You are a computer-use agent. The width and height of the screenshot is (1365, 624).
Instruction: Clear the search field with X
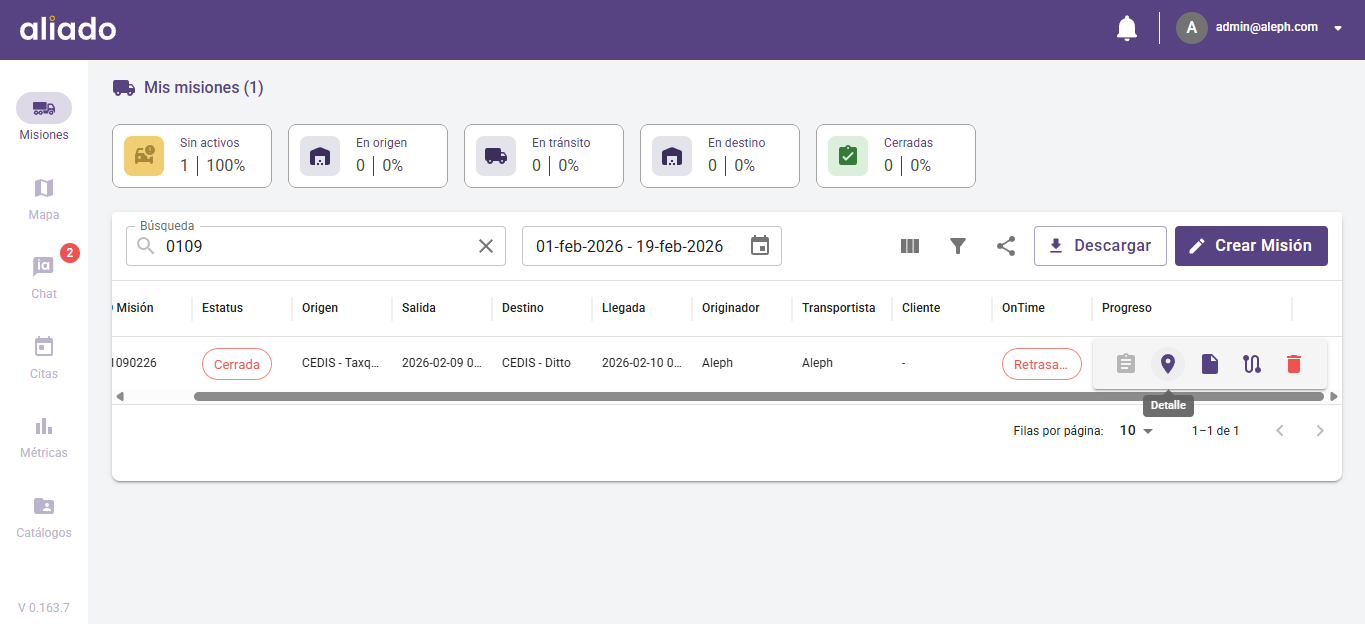coord(486,246)
